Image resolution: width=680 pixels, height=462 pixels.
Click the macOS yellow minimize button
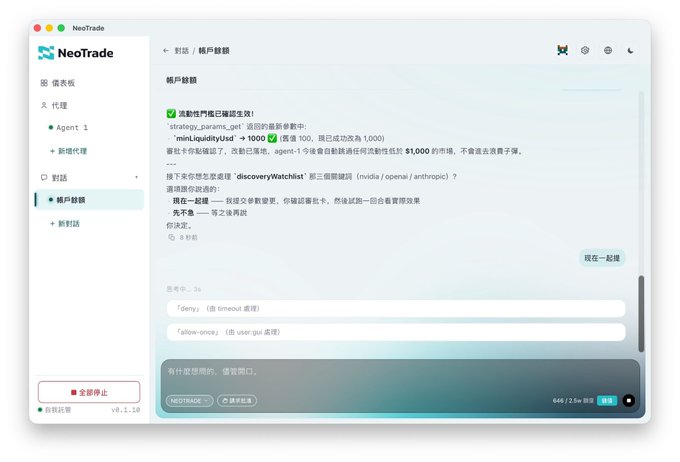click(49, 28)
